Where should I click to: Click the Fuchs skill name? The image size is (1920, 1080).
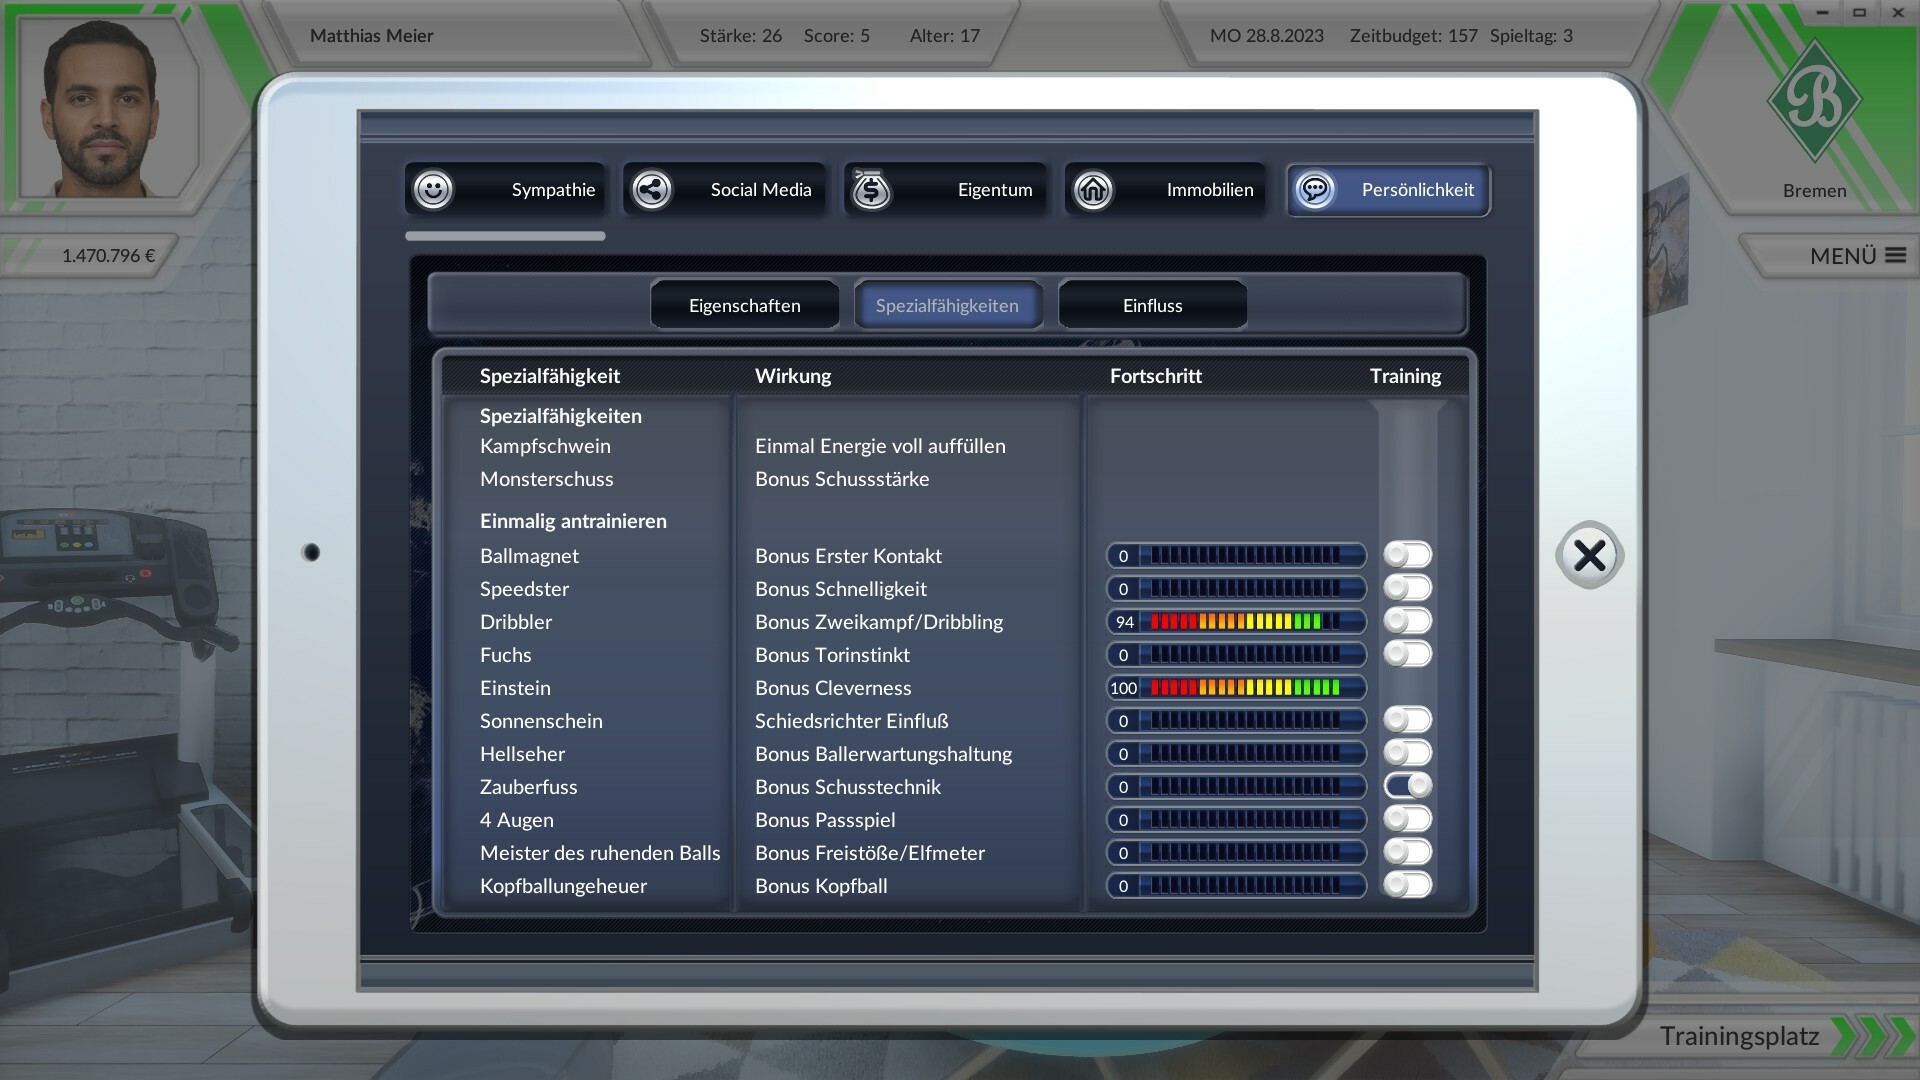click(506, 655)
